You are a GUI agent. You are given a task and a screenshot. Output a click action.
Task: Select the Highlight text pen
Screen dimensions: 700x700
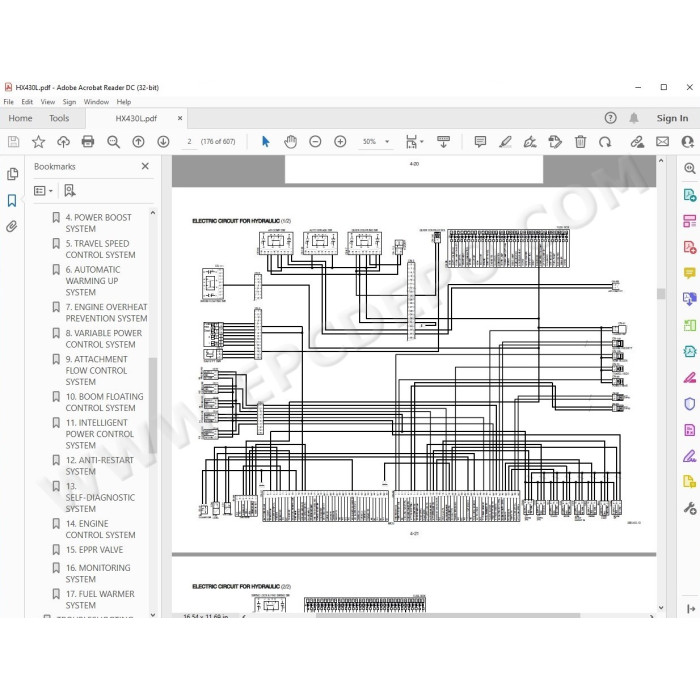click(505, 142)
